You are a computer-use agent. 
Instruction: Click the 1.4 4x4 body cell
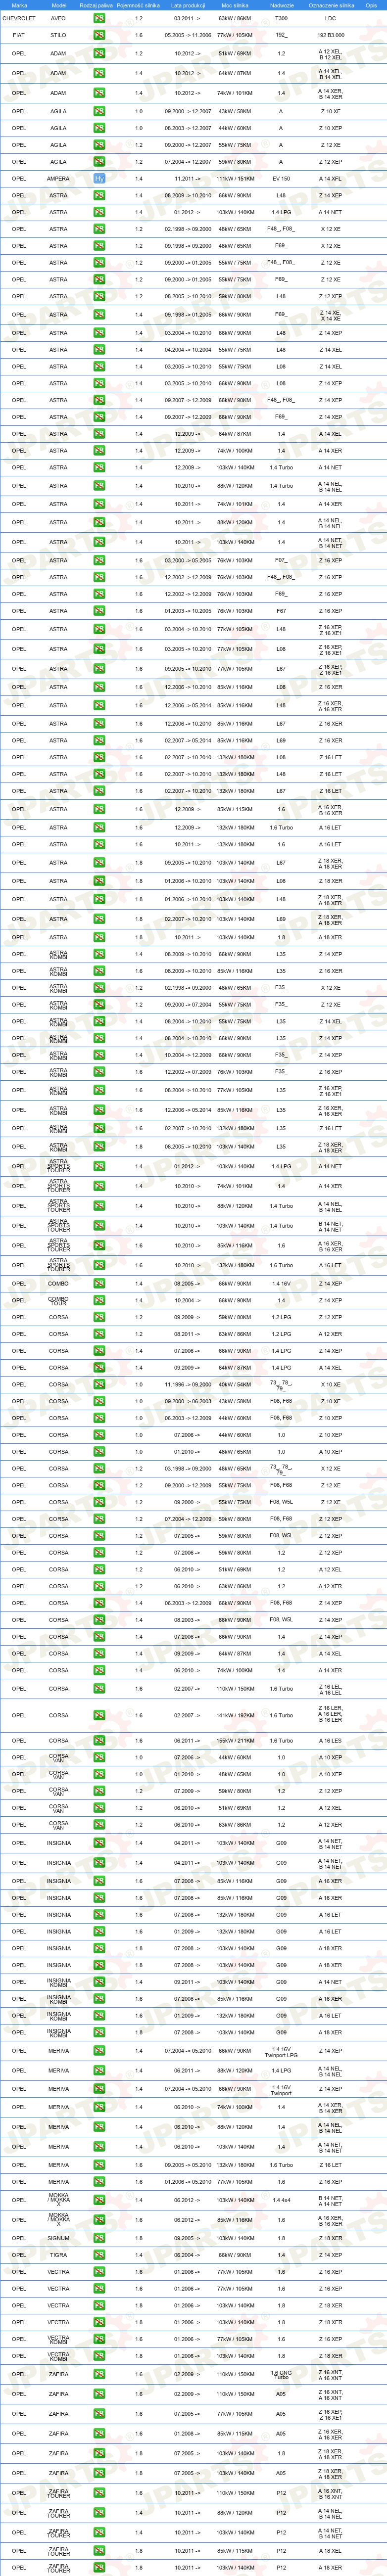(281, 2200)
